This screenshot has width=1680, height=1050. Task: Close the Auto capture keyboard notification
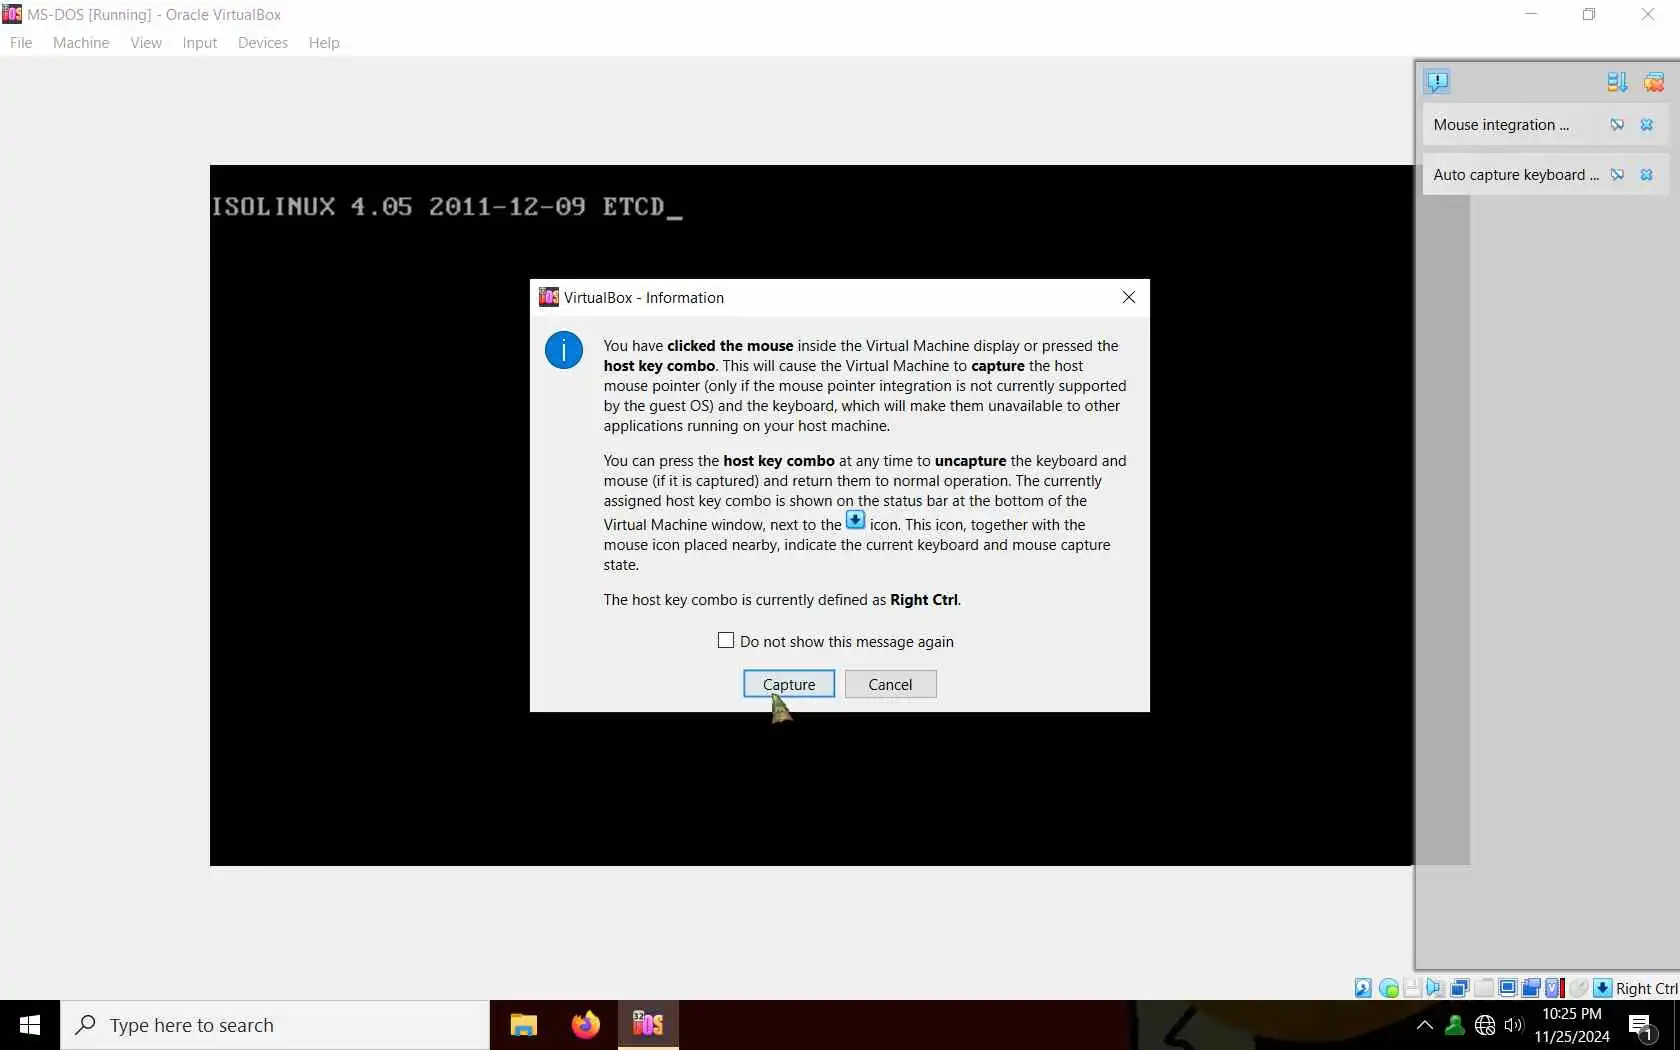click(1647, 175)
